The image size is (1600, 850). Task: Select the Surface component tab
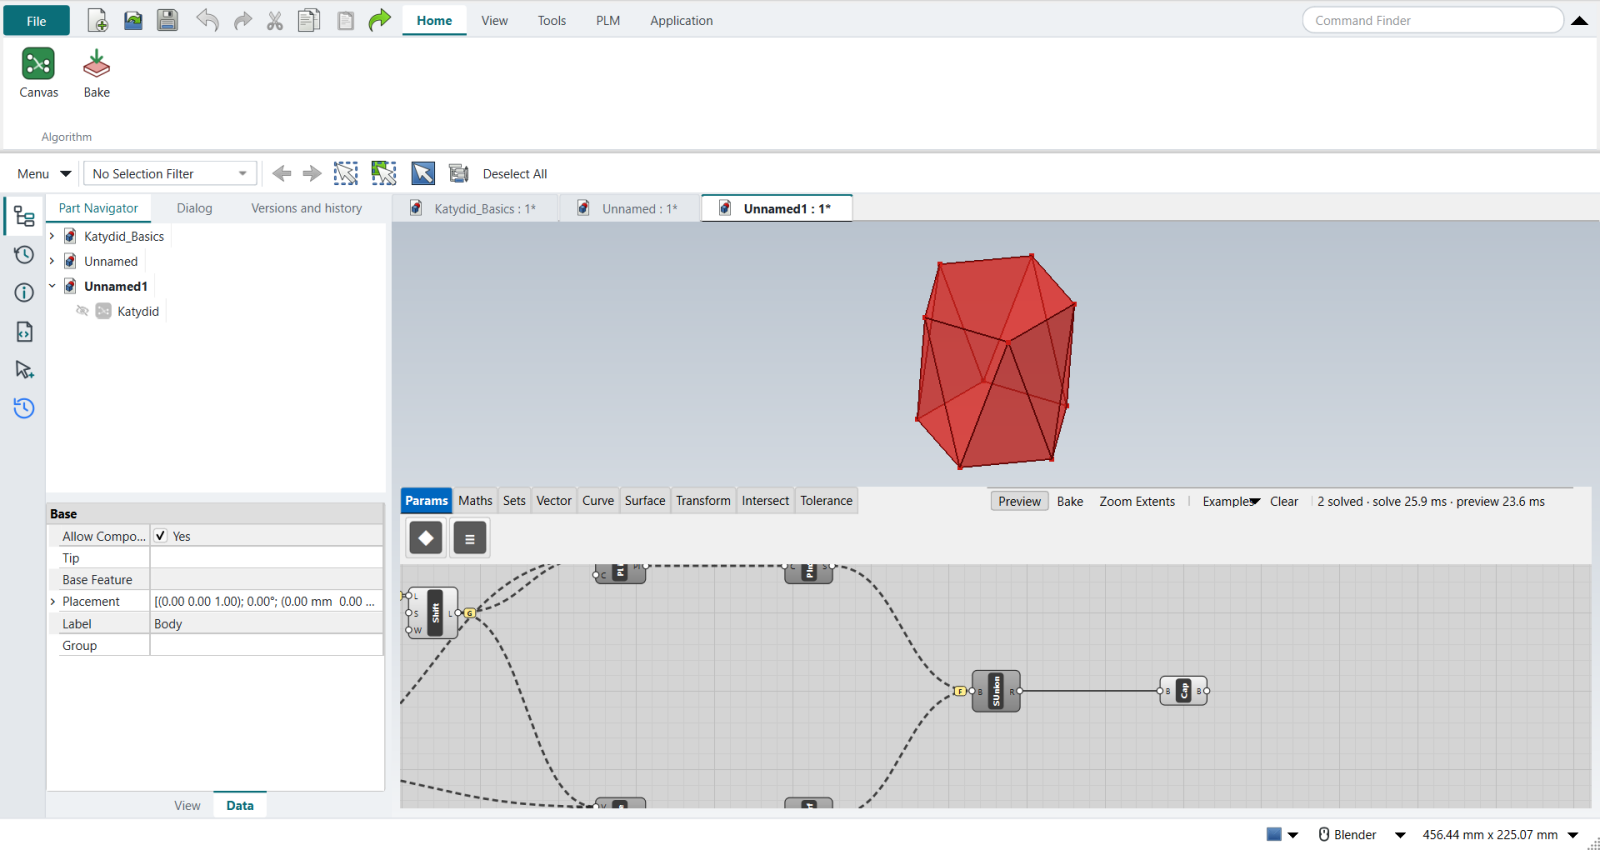tap(645, 501)
